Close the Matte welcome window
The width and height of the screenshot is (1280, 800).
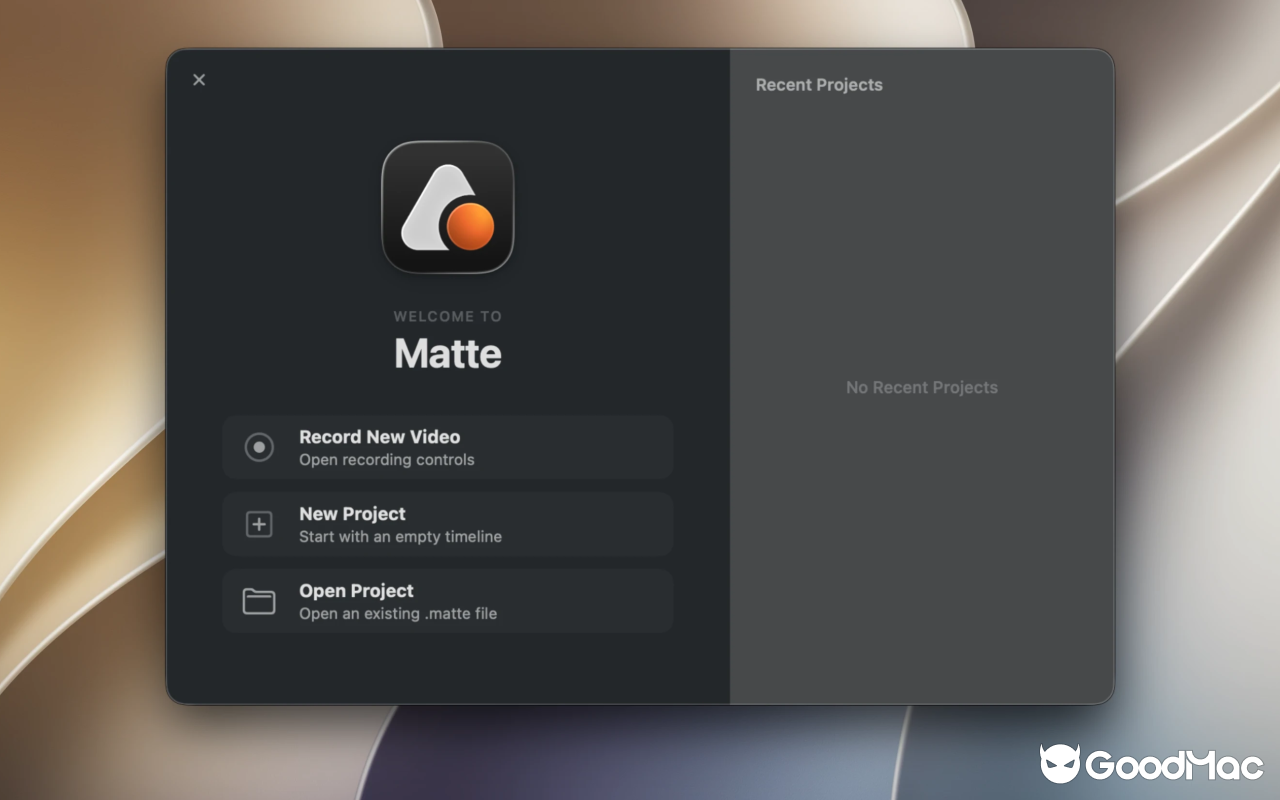pos(199,80)
